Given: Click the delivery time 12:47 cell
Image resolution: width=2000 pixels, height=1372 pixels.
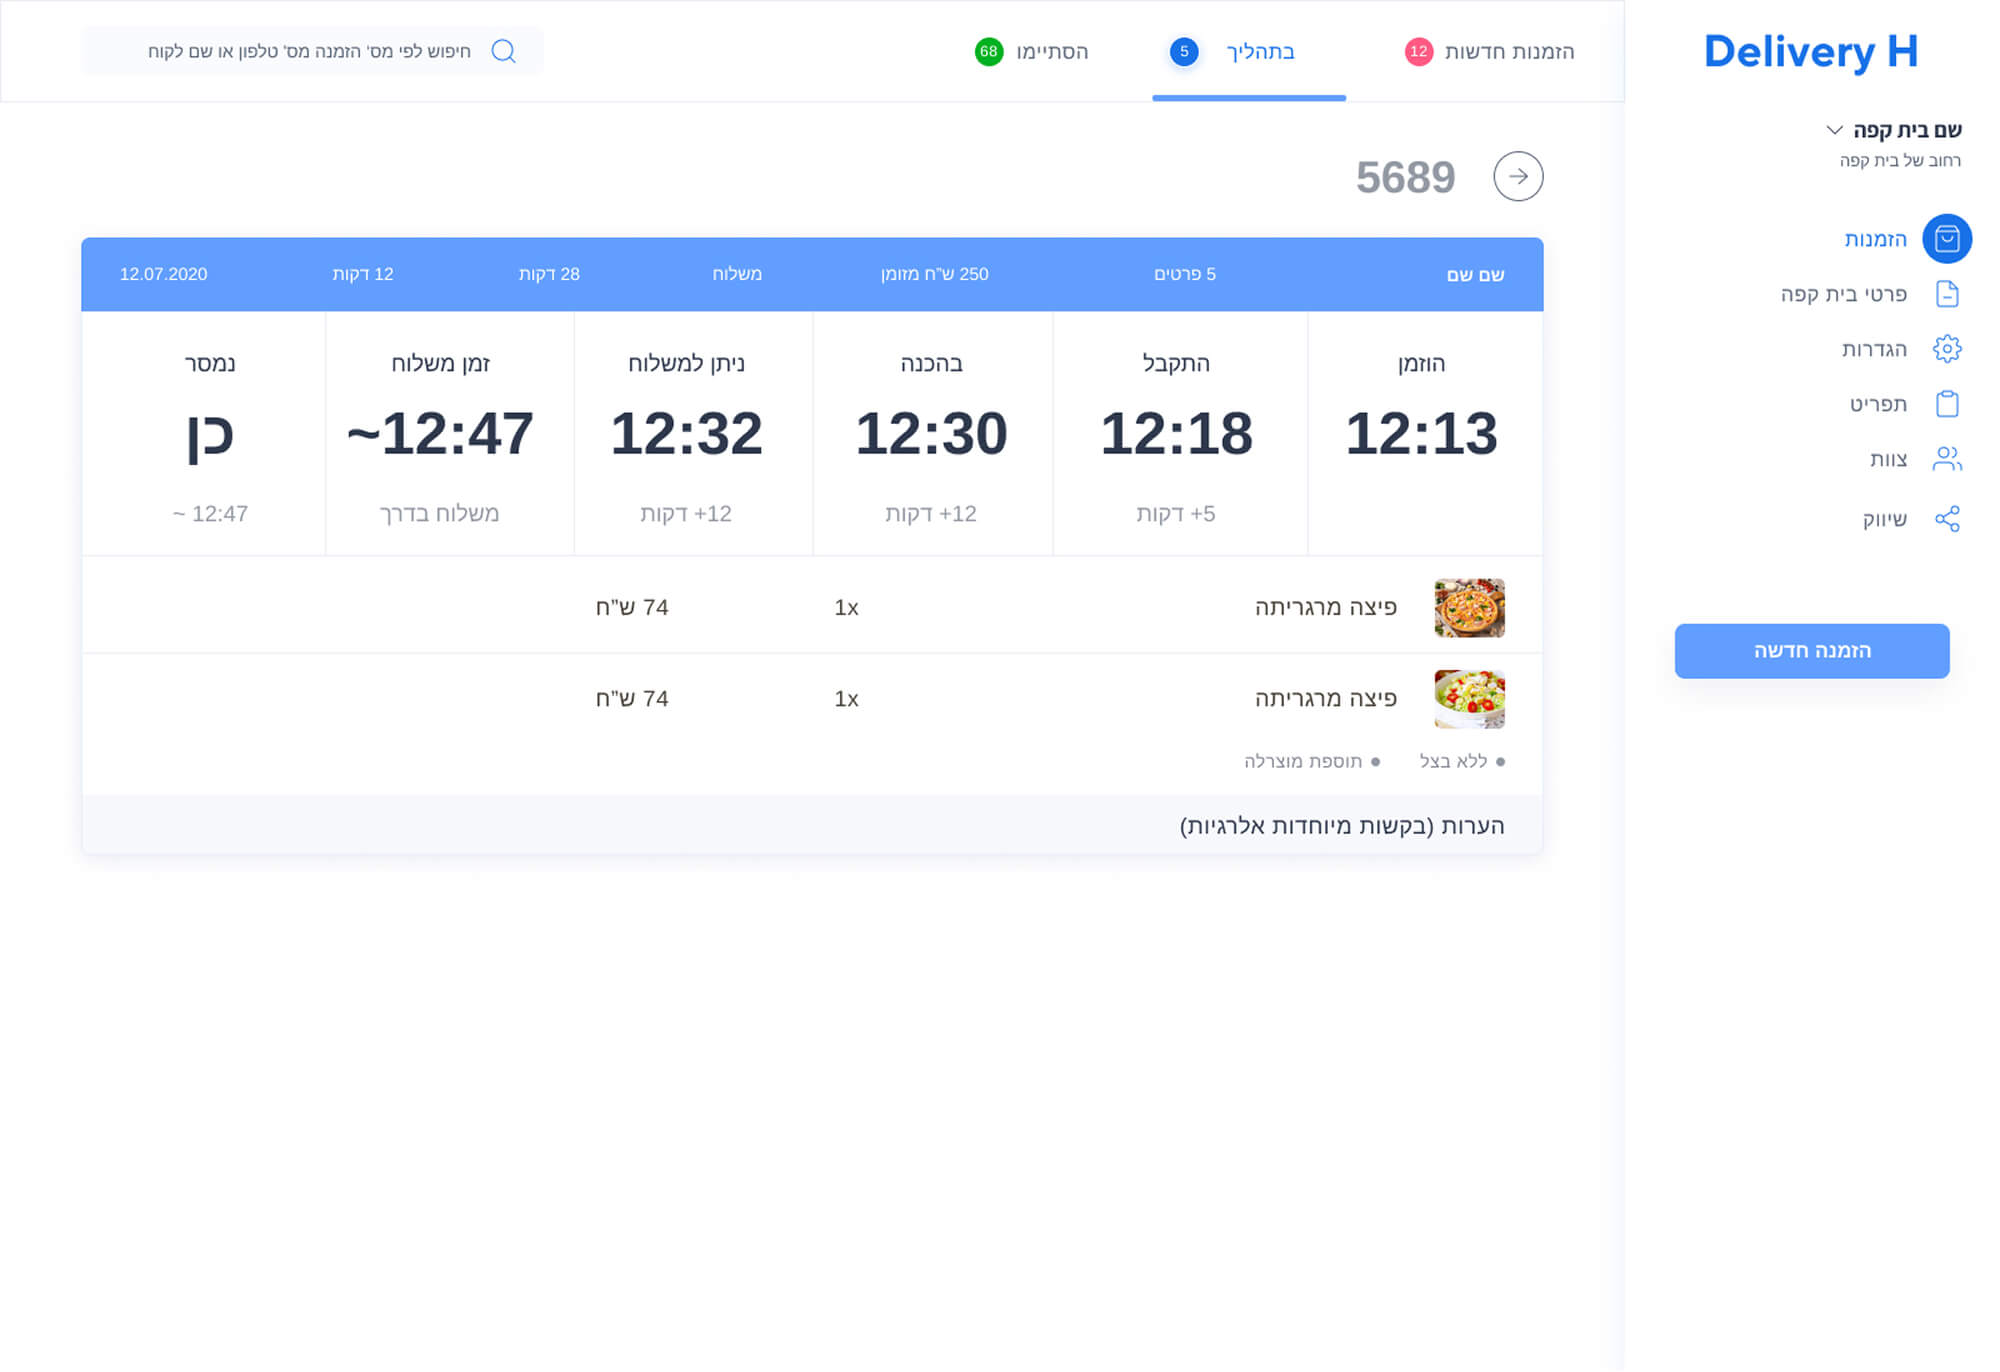Looking at the screenshot, I should click(x=440, y=434).
